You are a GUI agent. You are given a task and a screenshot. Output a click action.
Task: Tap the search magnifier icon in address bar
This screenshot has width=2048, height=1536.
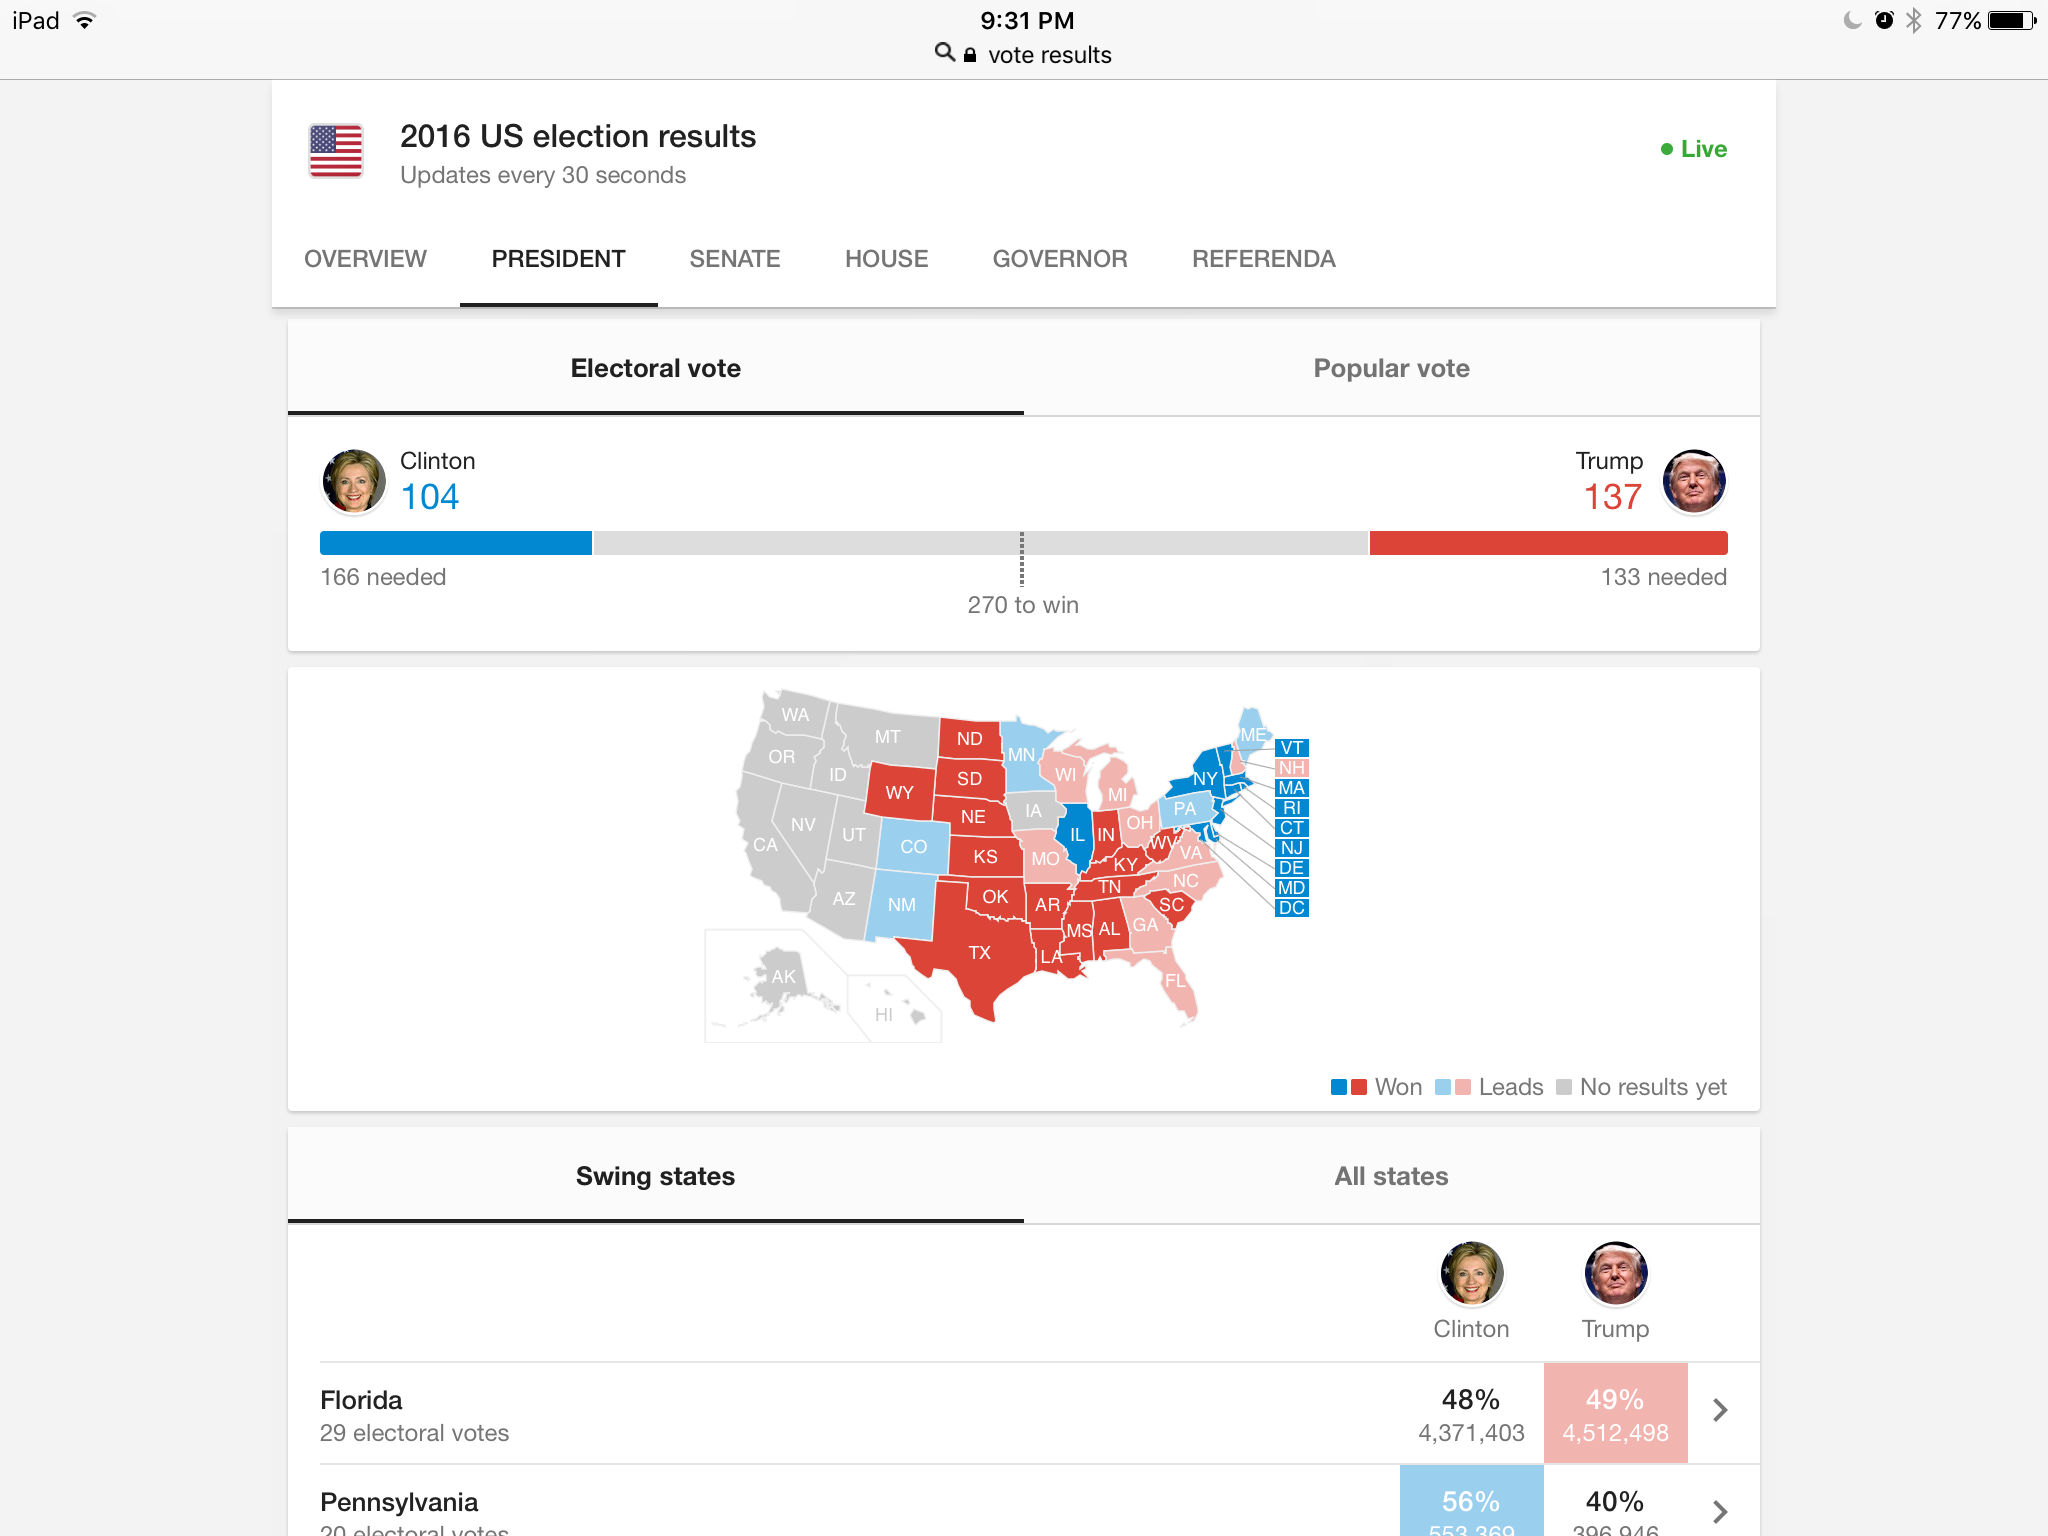(x=944, y=52)
